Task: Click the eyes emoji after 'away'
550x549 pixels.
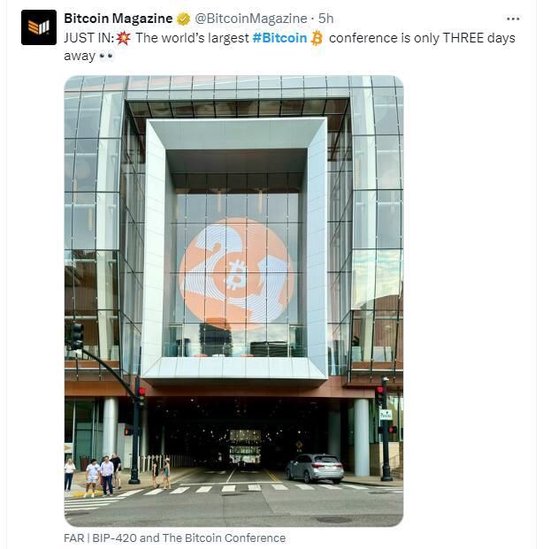Action: pyautogui.click(x=106, y=56)
